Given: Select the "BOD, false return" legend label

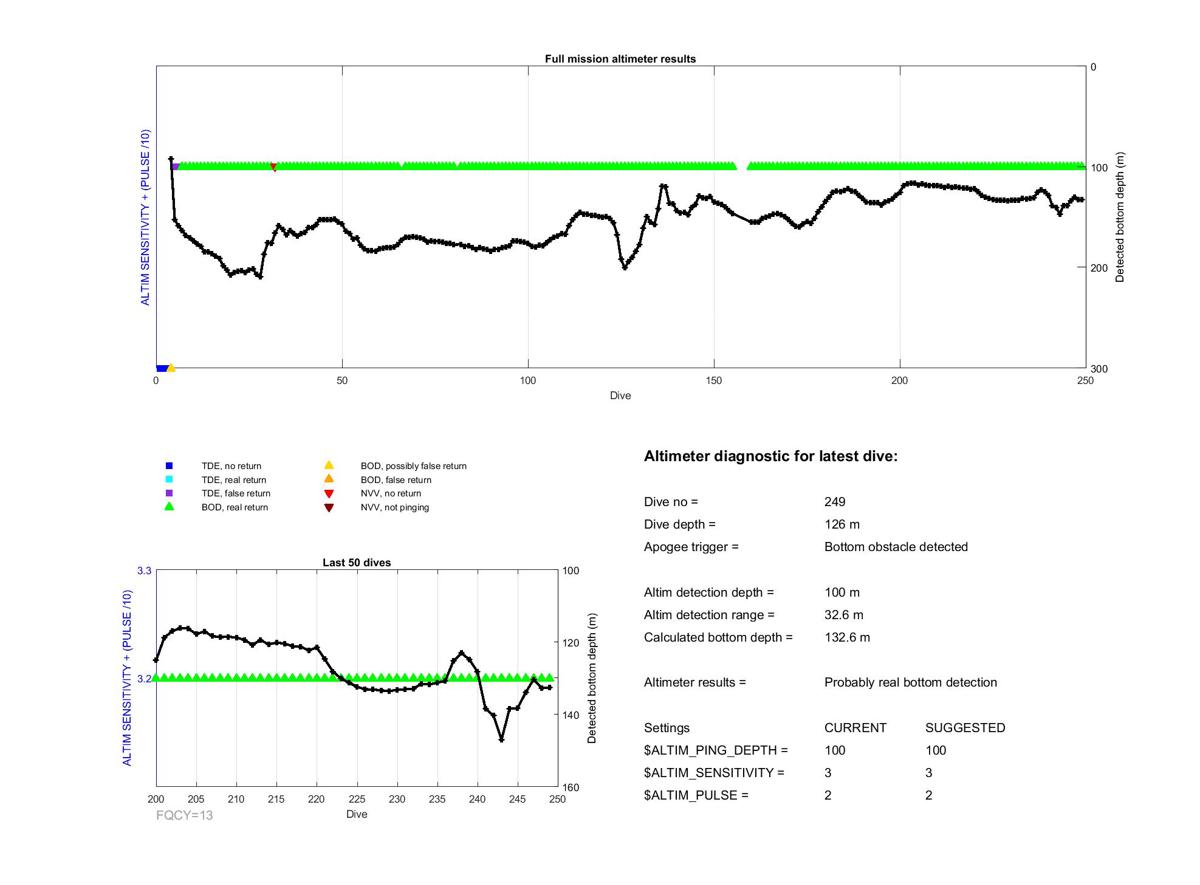Looking at the screenshot, I should click(x=396, y=480).
